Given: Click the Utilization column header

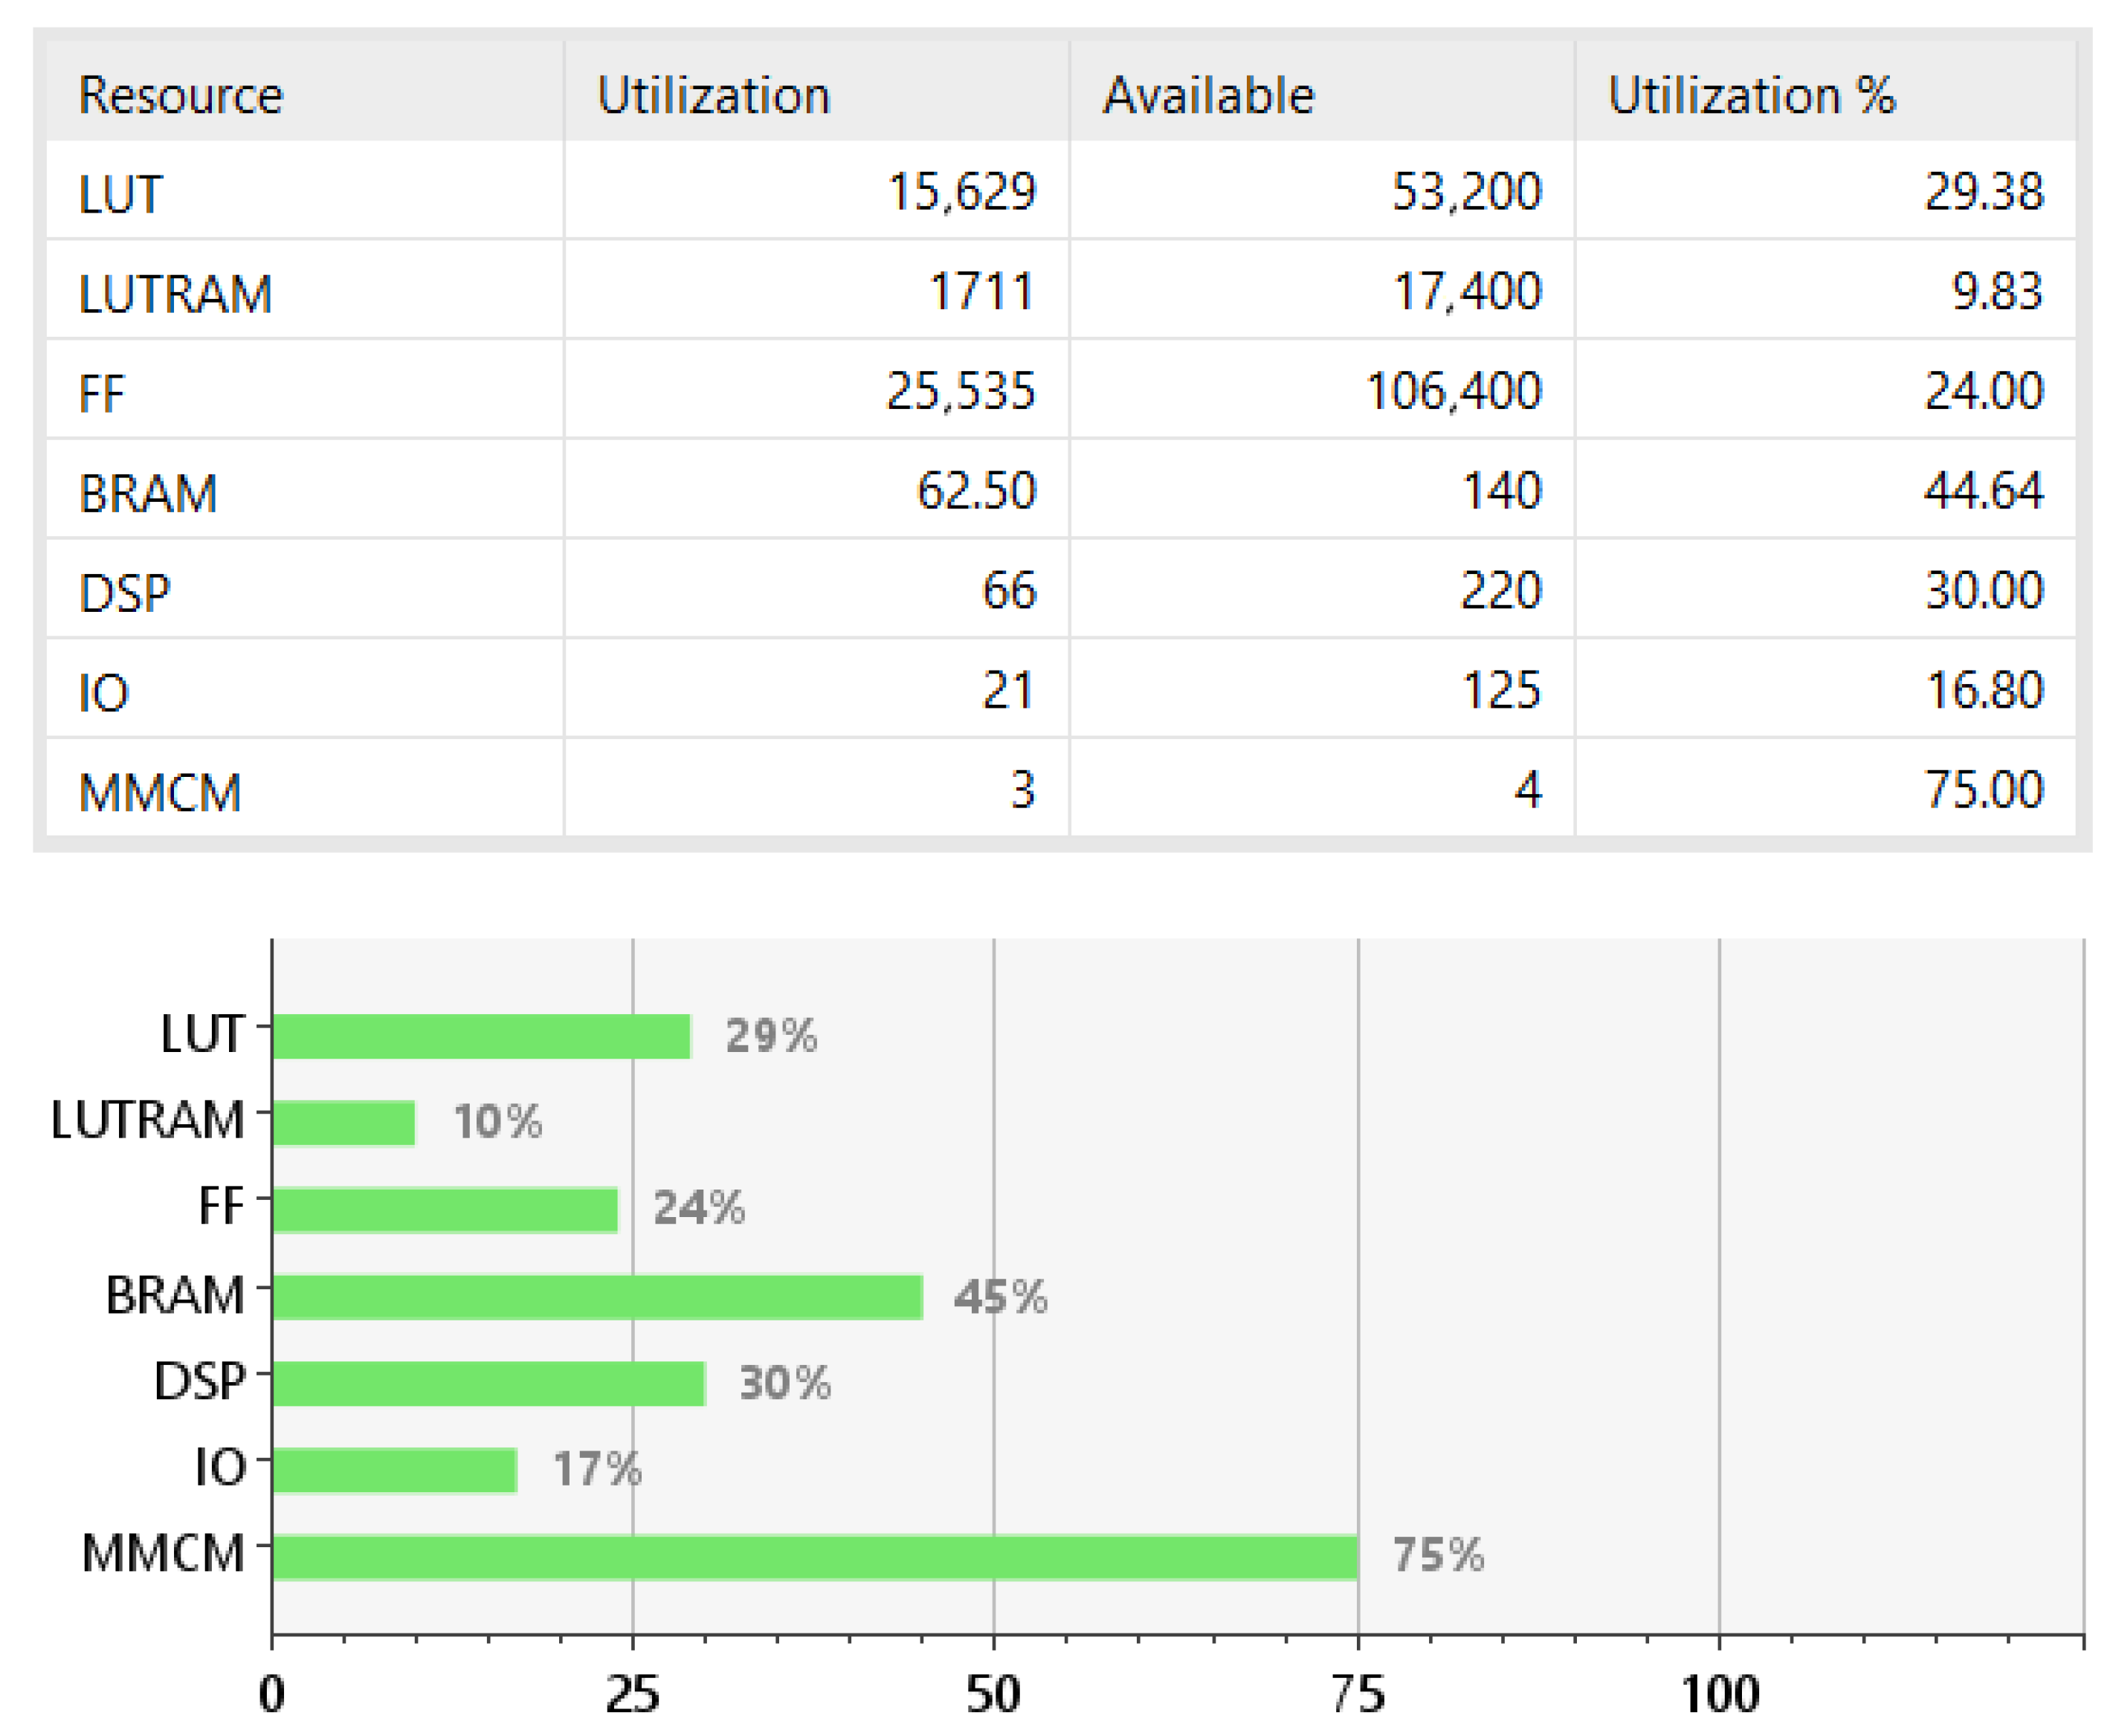Looking at the screenshot, I should pyautogui.click(x=713, y=96).
